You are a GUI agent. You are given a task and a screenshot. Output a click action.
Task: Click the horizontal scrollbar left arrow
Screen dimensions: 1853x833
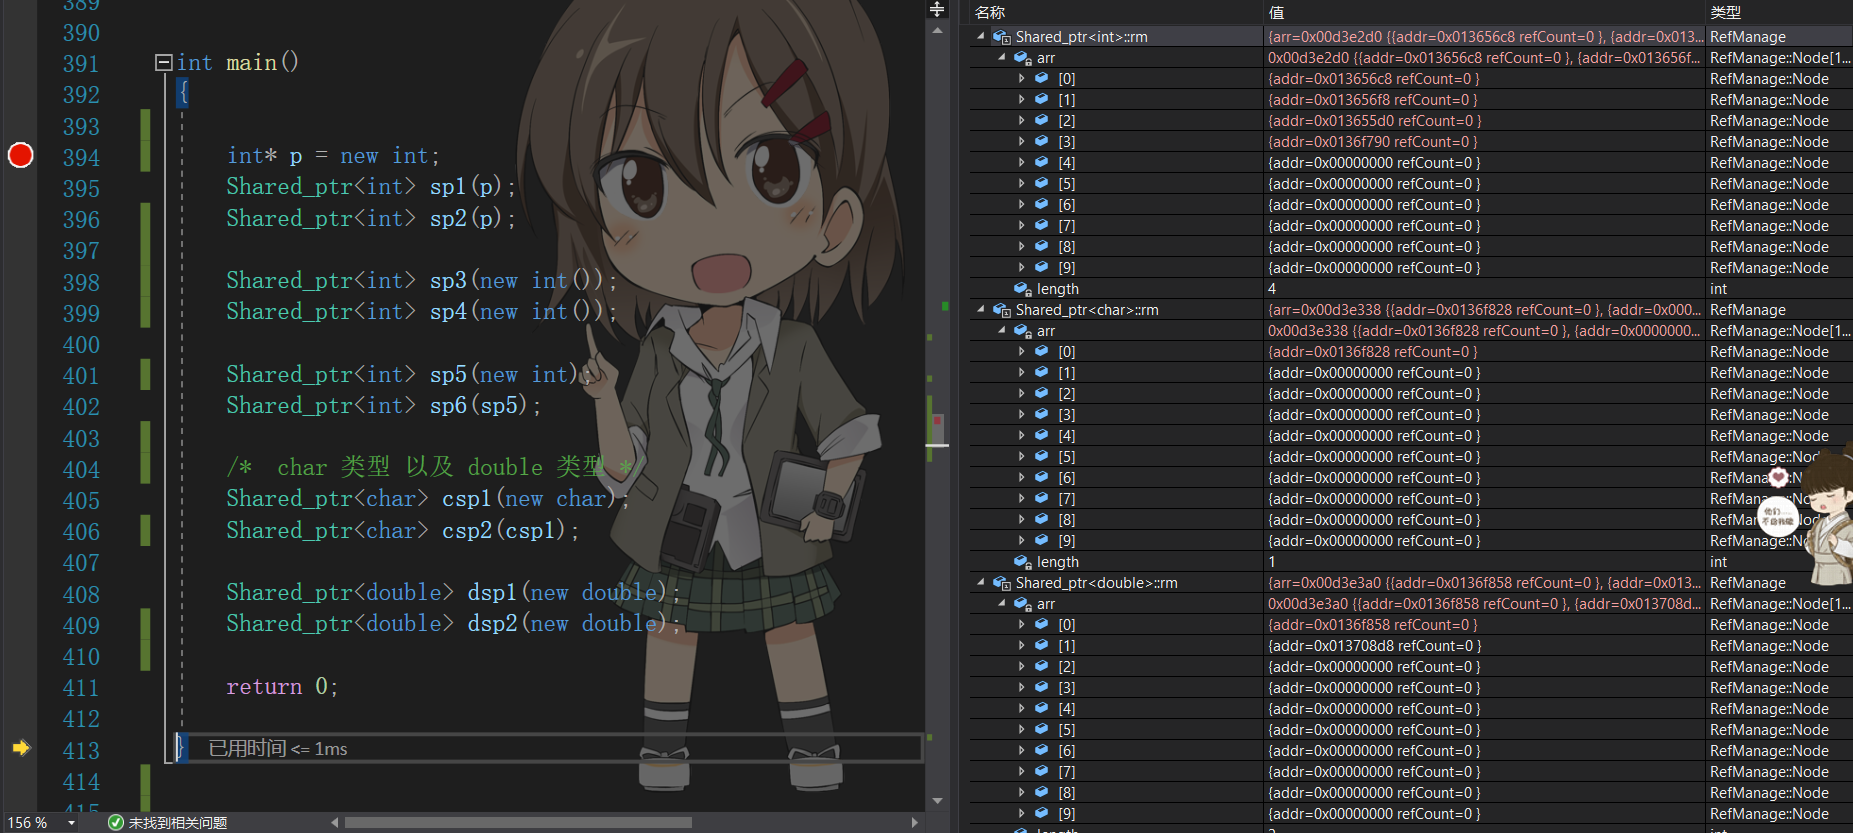point(335,823)
